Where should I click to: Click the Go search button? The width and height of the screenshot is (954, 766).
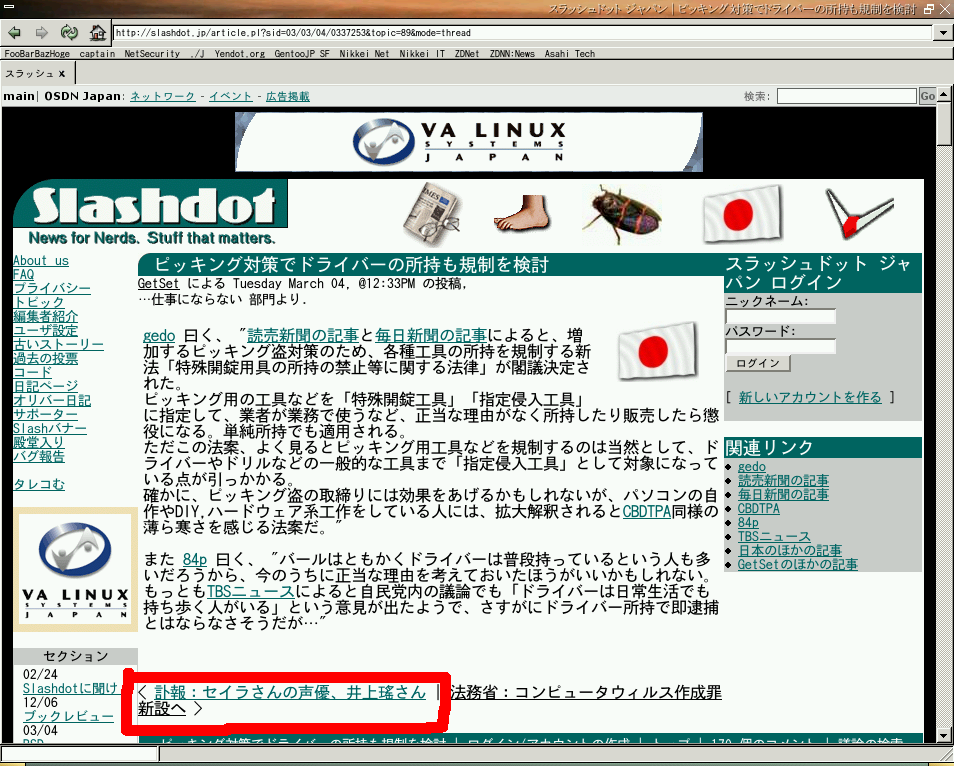click(928, 96)
